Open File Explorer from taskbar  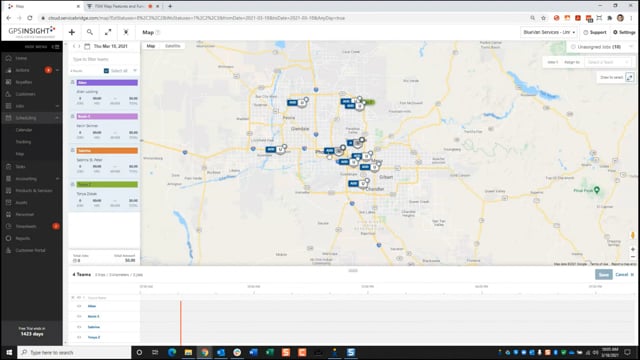[x=188, y=352]
